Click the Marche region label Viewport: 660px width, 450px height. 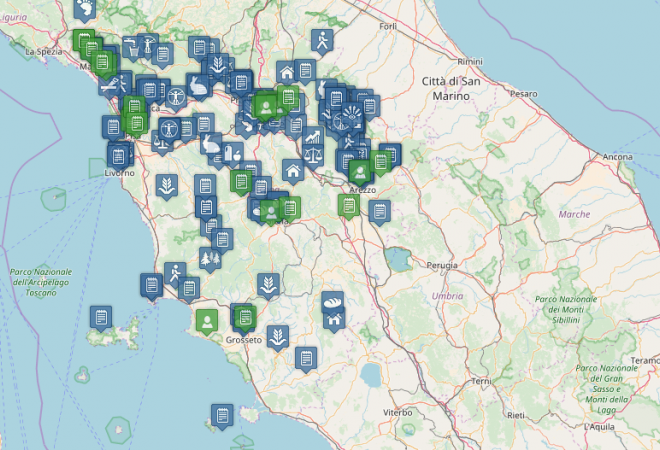(x=574, y=214)
